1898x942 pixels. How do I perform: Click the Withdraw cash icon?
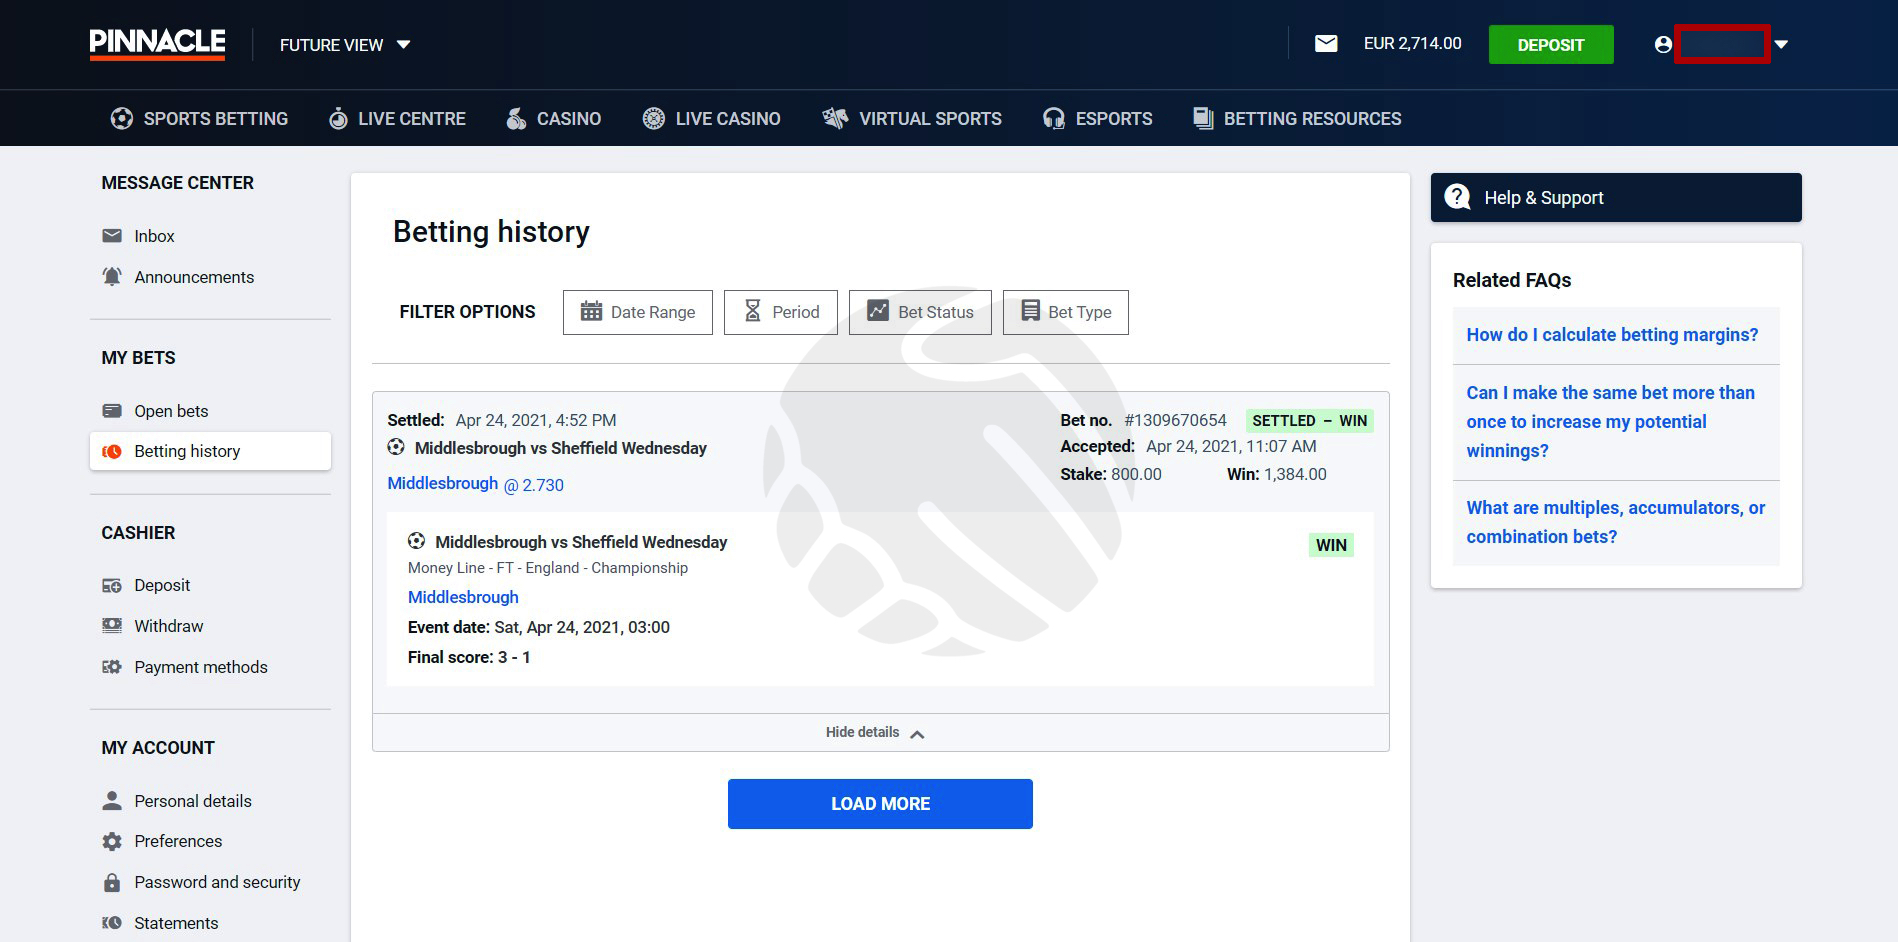112,626
